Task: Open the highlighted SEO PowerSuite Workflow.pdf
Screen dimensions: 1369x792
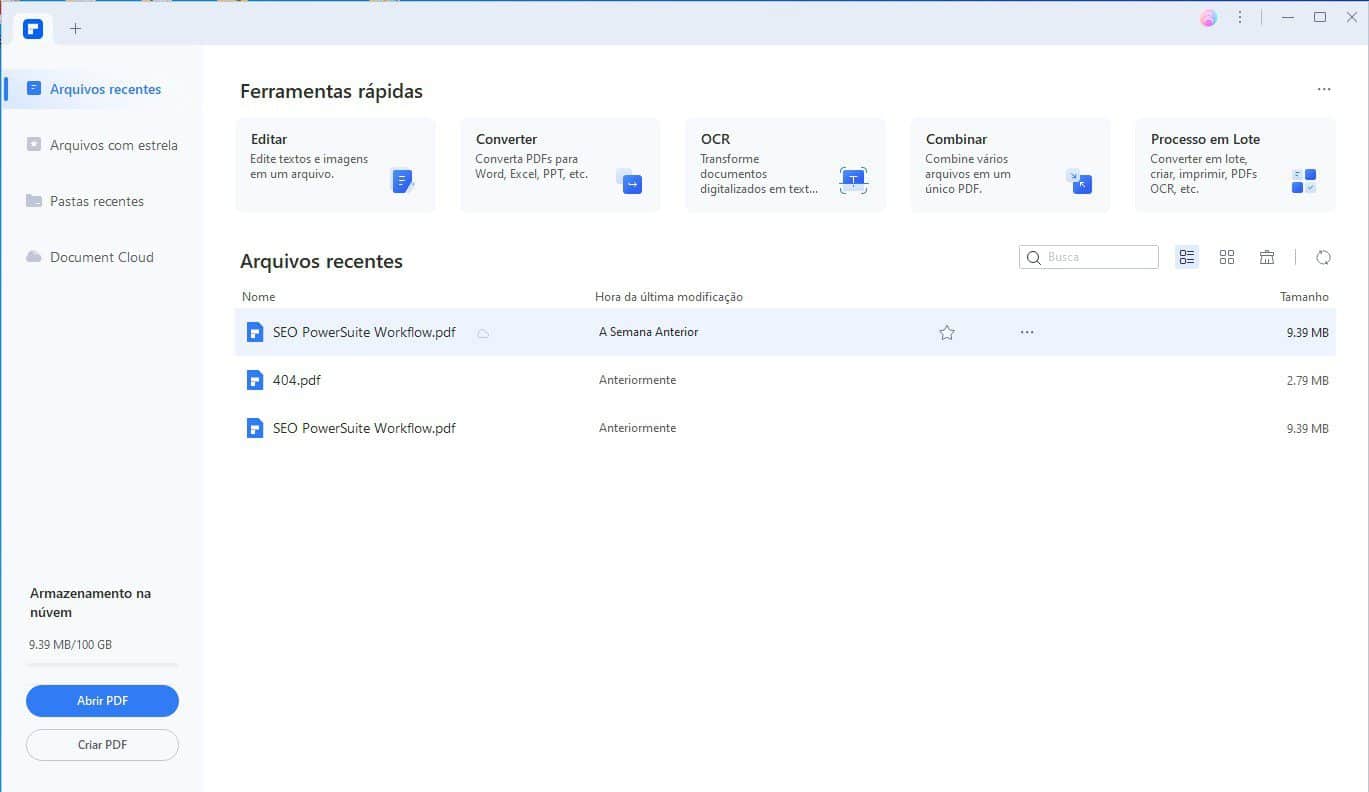Action: 785,332
